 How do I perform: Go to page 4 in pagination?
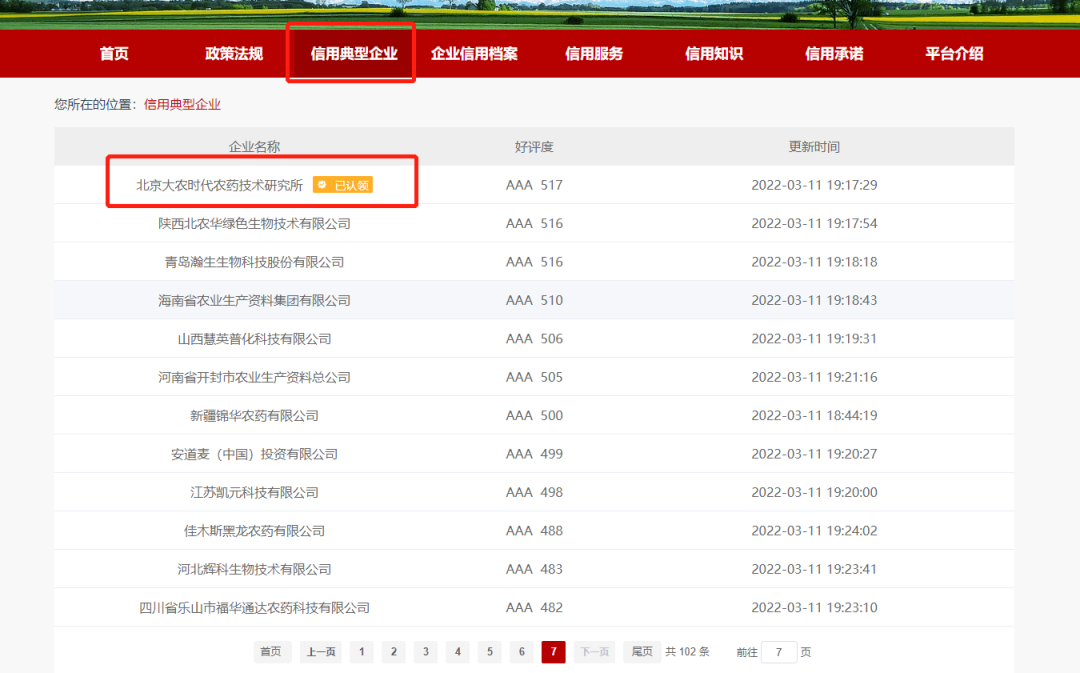point(457,652)
